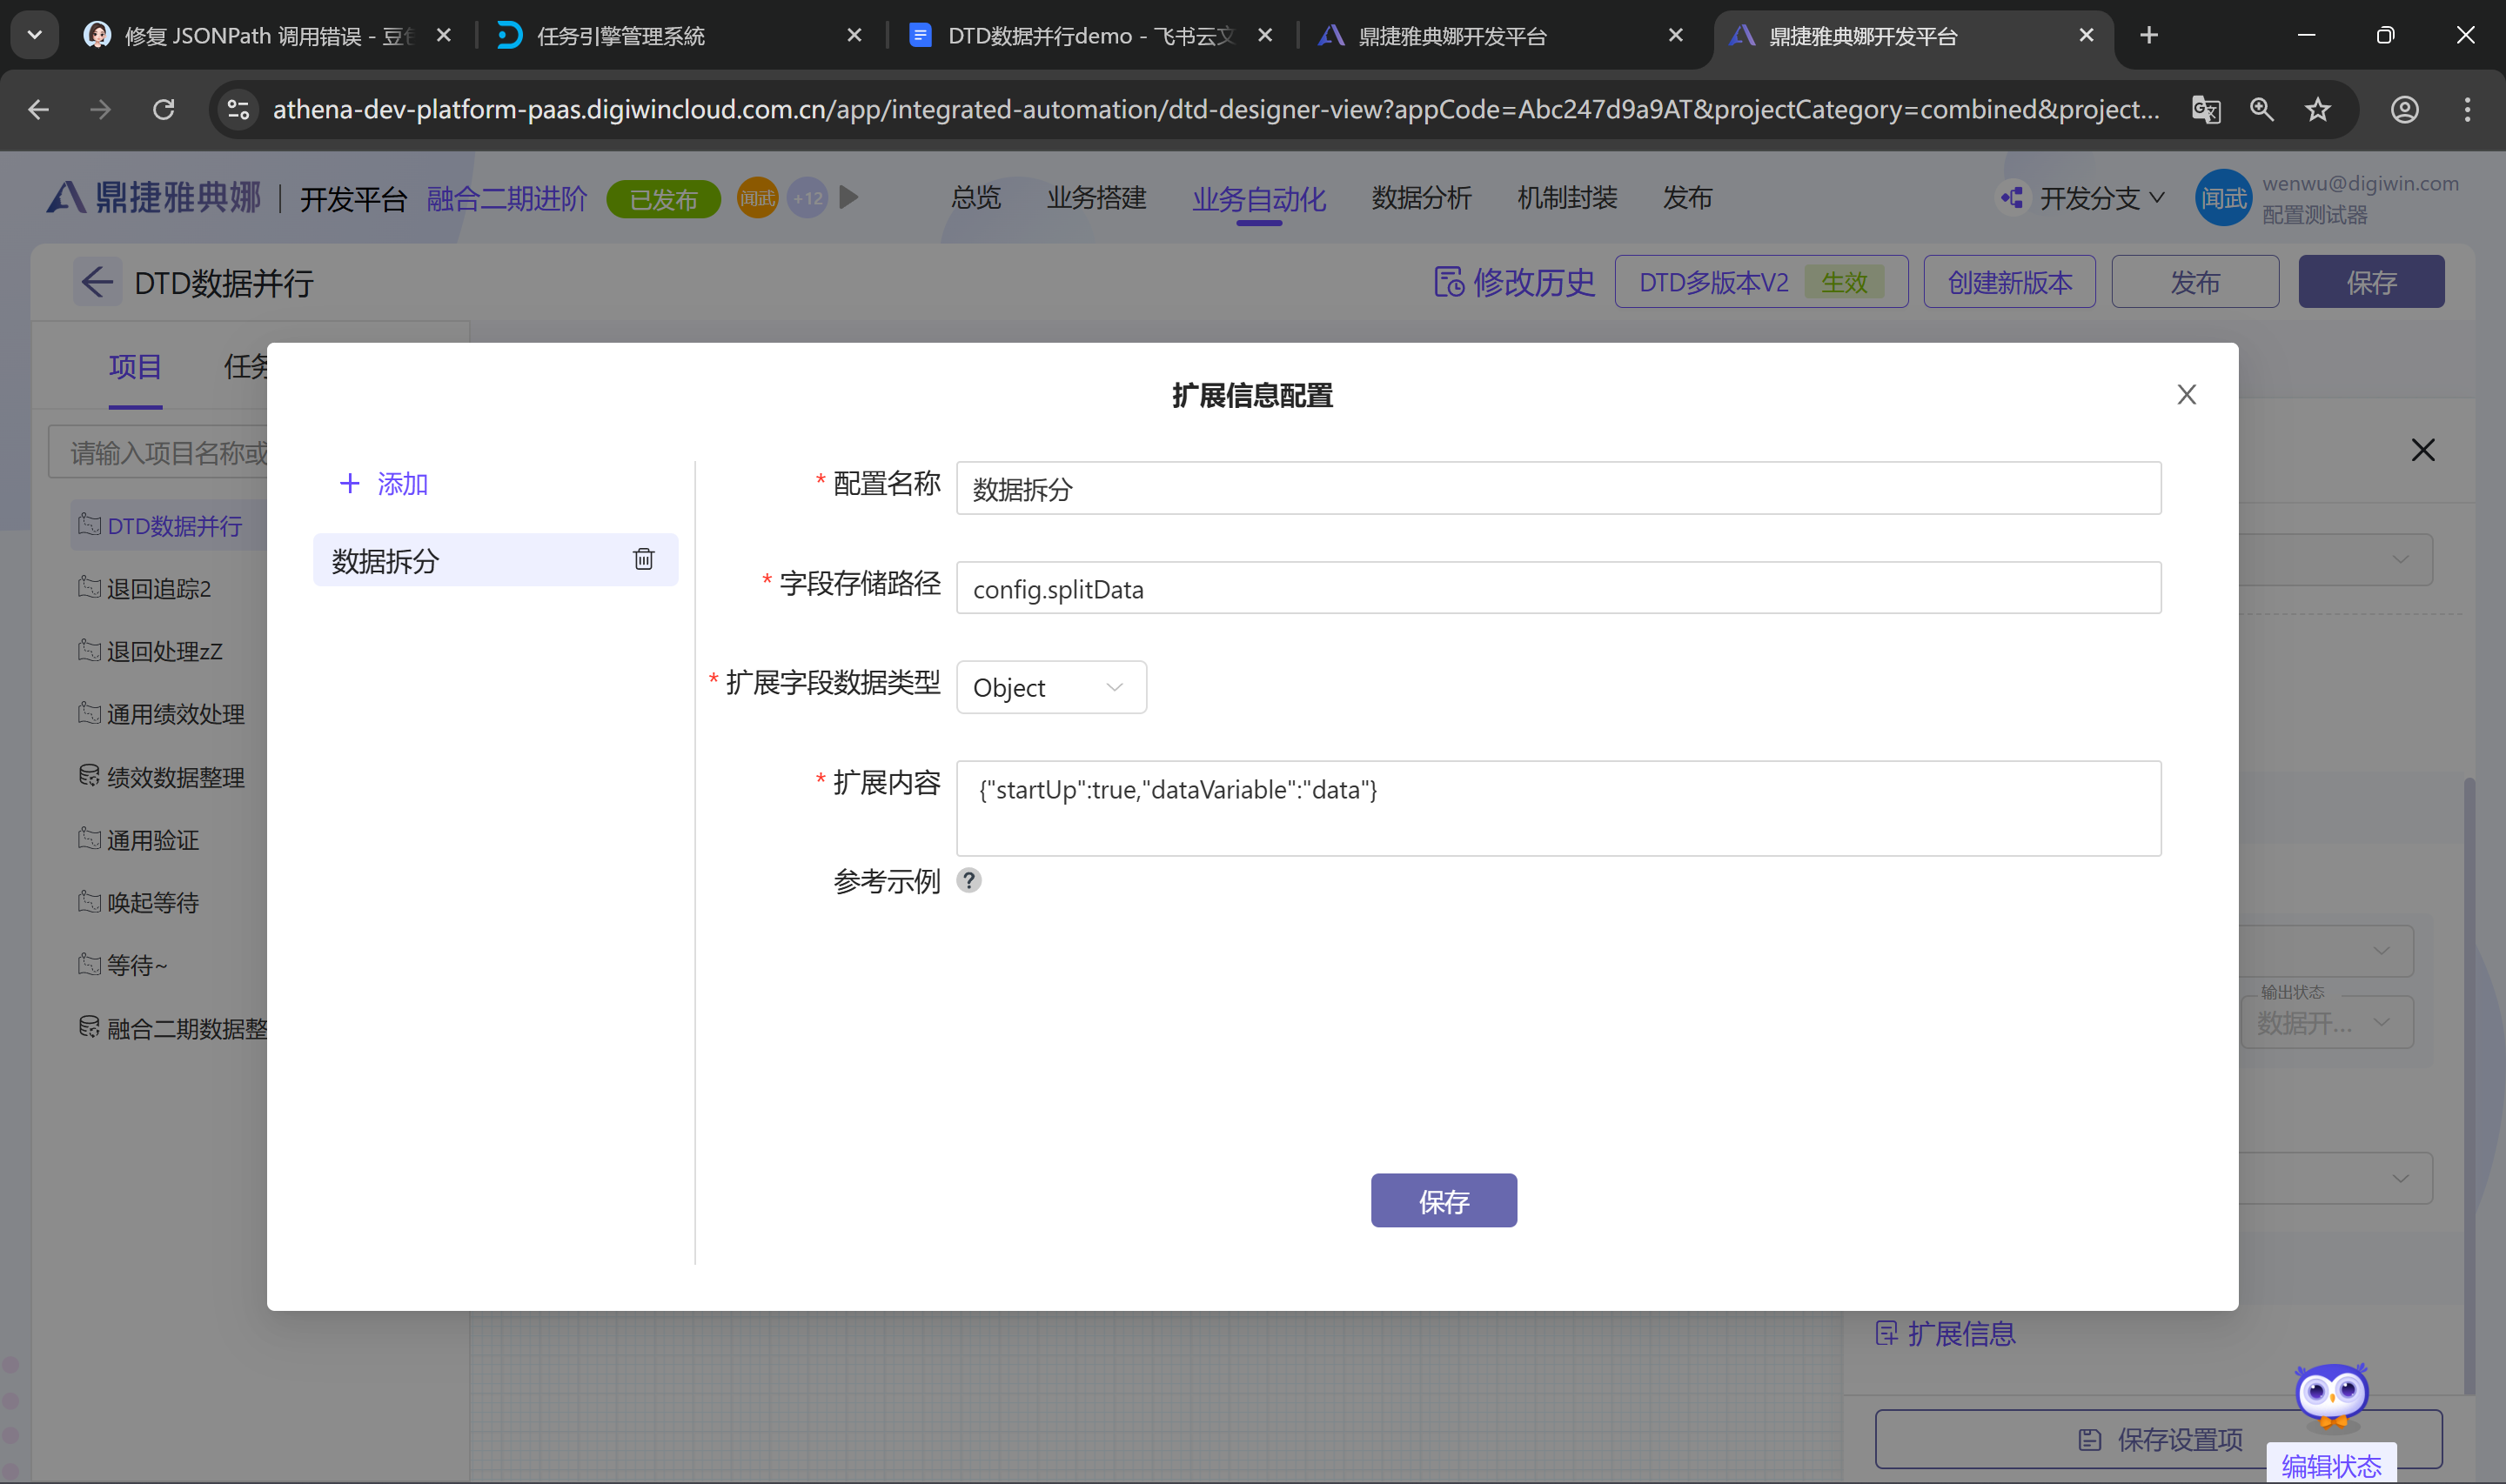Click the dialog 保存 button

point(1443,1200)
